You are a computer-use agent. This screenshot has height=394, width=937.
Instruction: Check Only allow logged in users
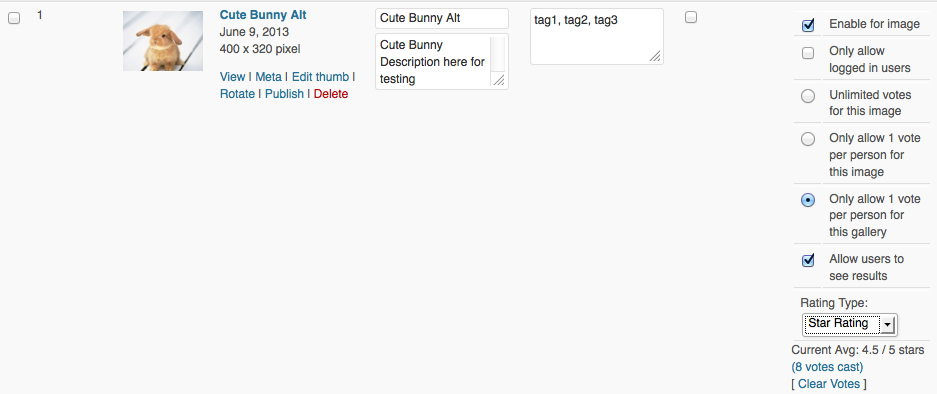tap(808, 53)
